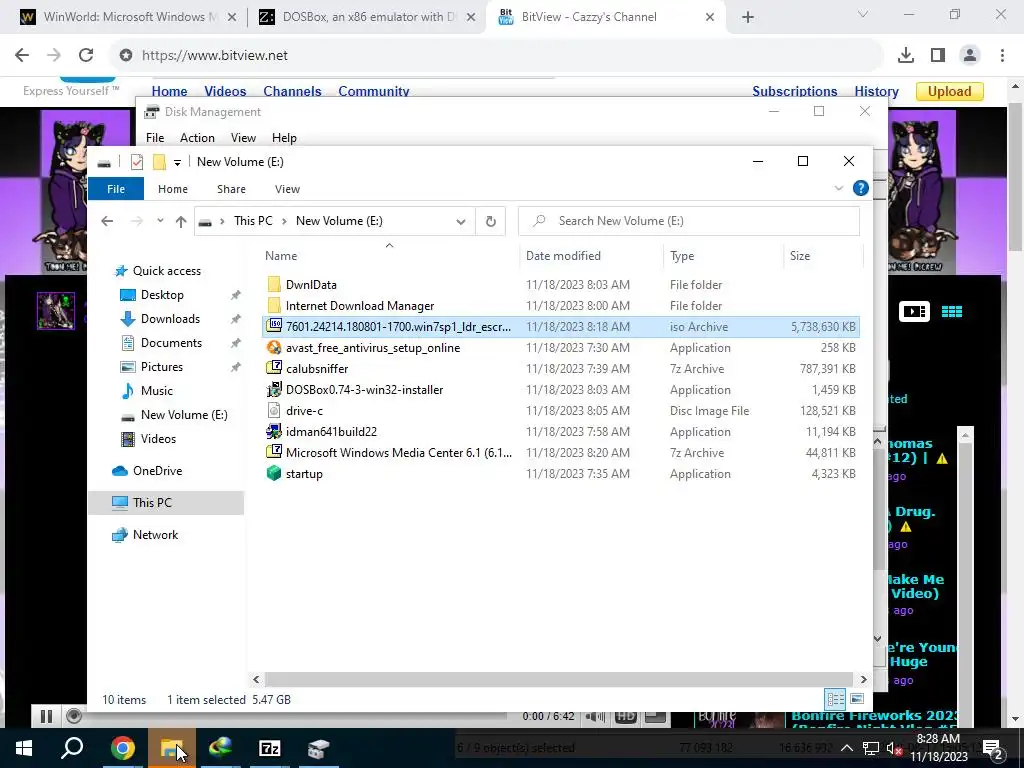Open the File tab in Explorer
This screenshot has width=1024, height=768.
click(x=116, y=189)
